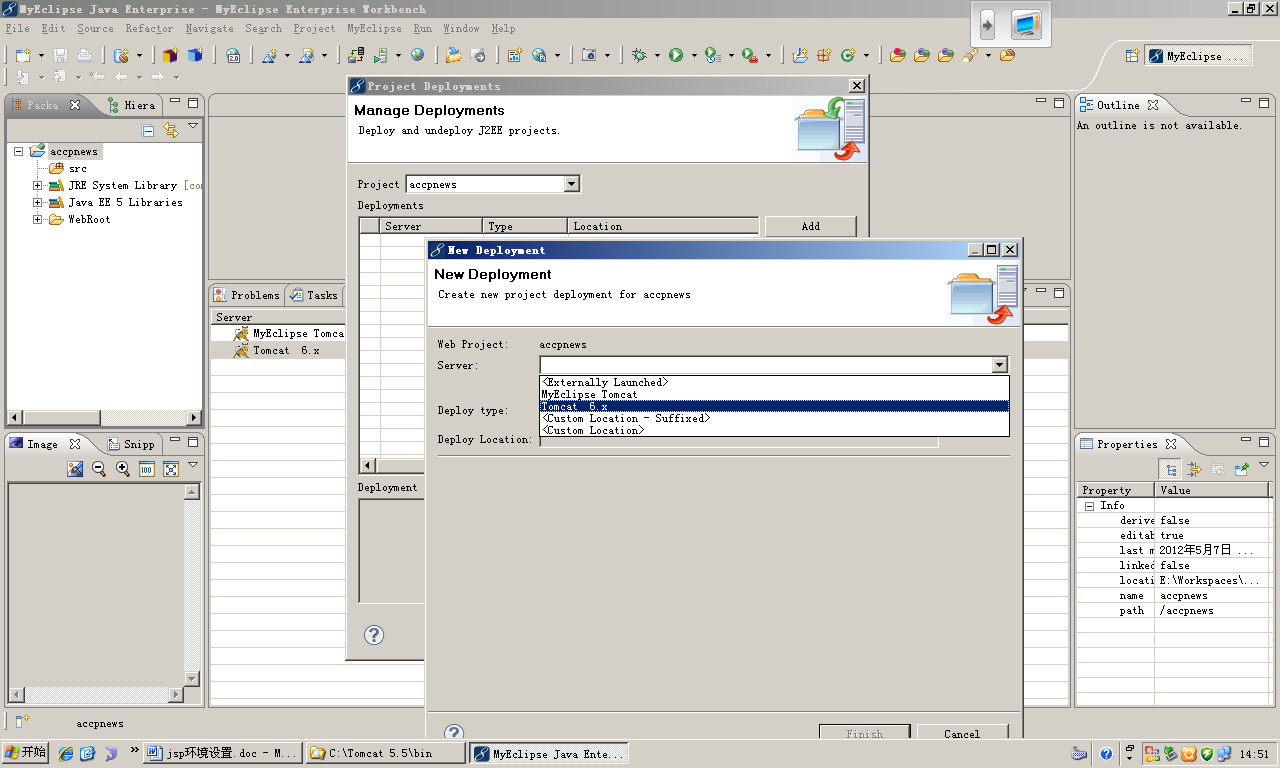Switch to the Tasks tab
Viewport: 1280px width, 768px height.
(313, 295)
